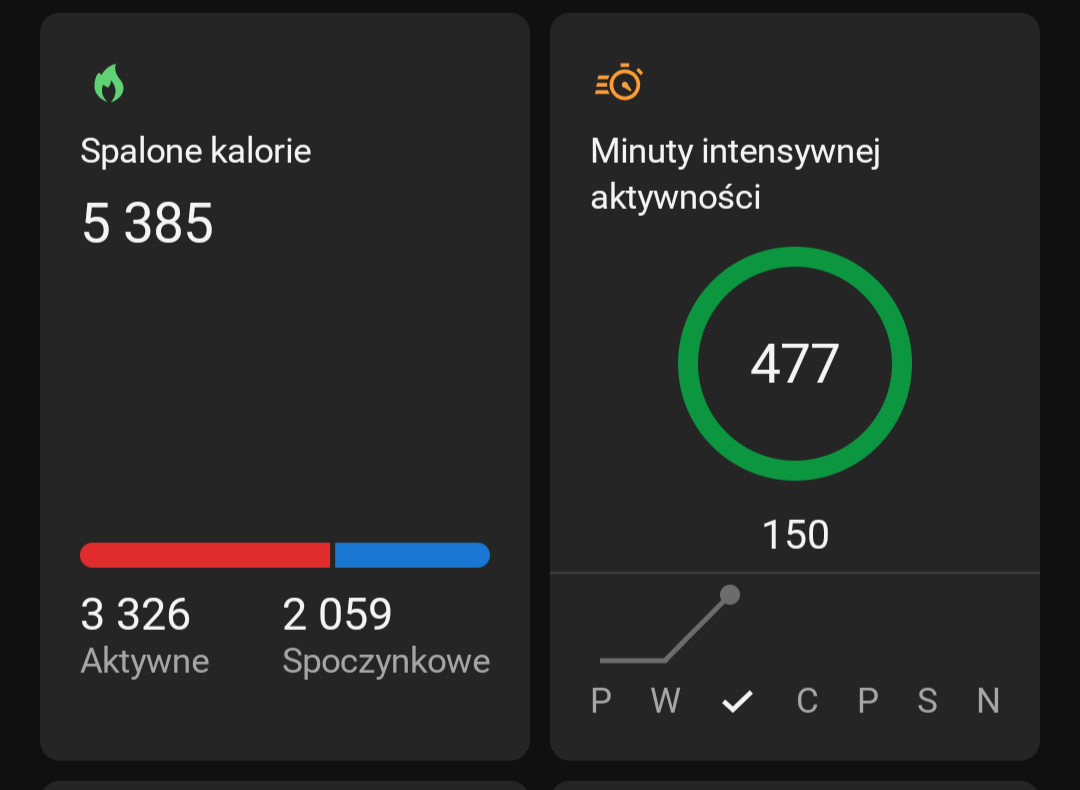The height and width of the screenshot is (790, 1080).
Task: Tap the 3 326 Aktywne value
Action: coord(135,614)
